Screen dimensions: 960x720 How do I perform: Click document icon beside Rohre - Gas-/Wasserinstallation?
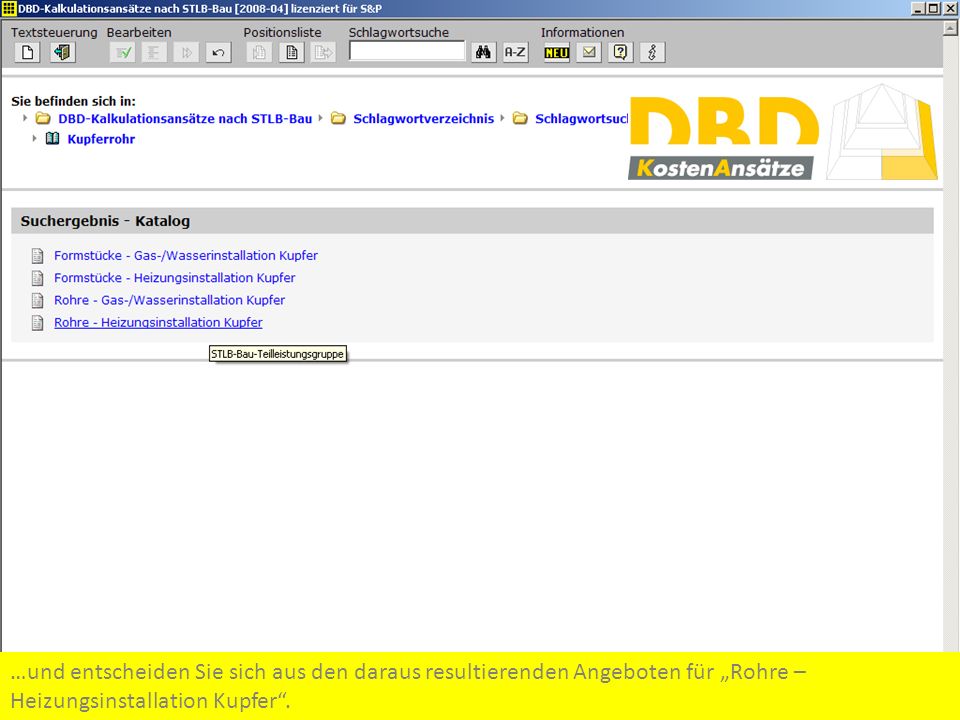37,301
